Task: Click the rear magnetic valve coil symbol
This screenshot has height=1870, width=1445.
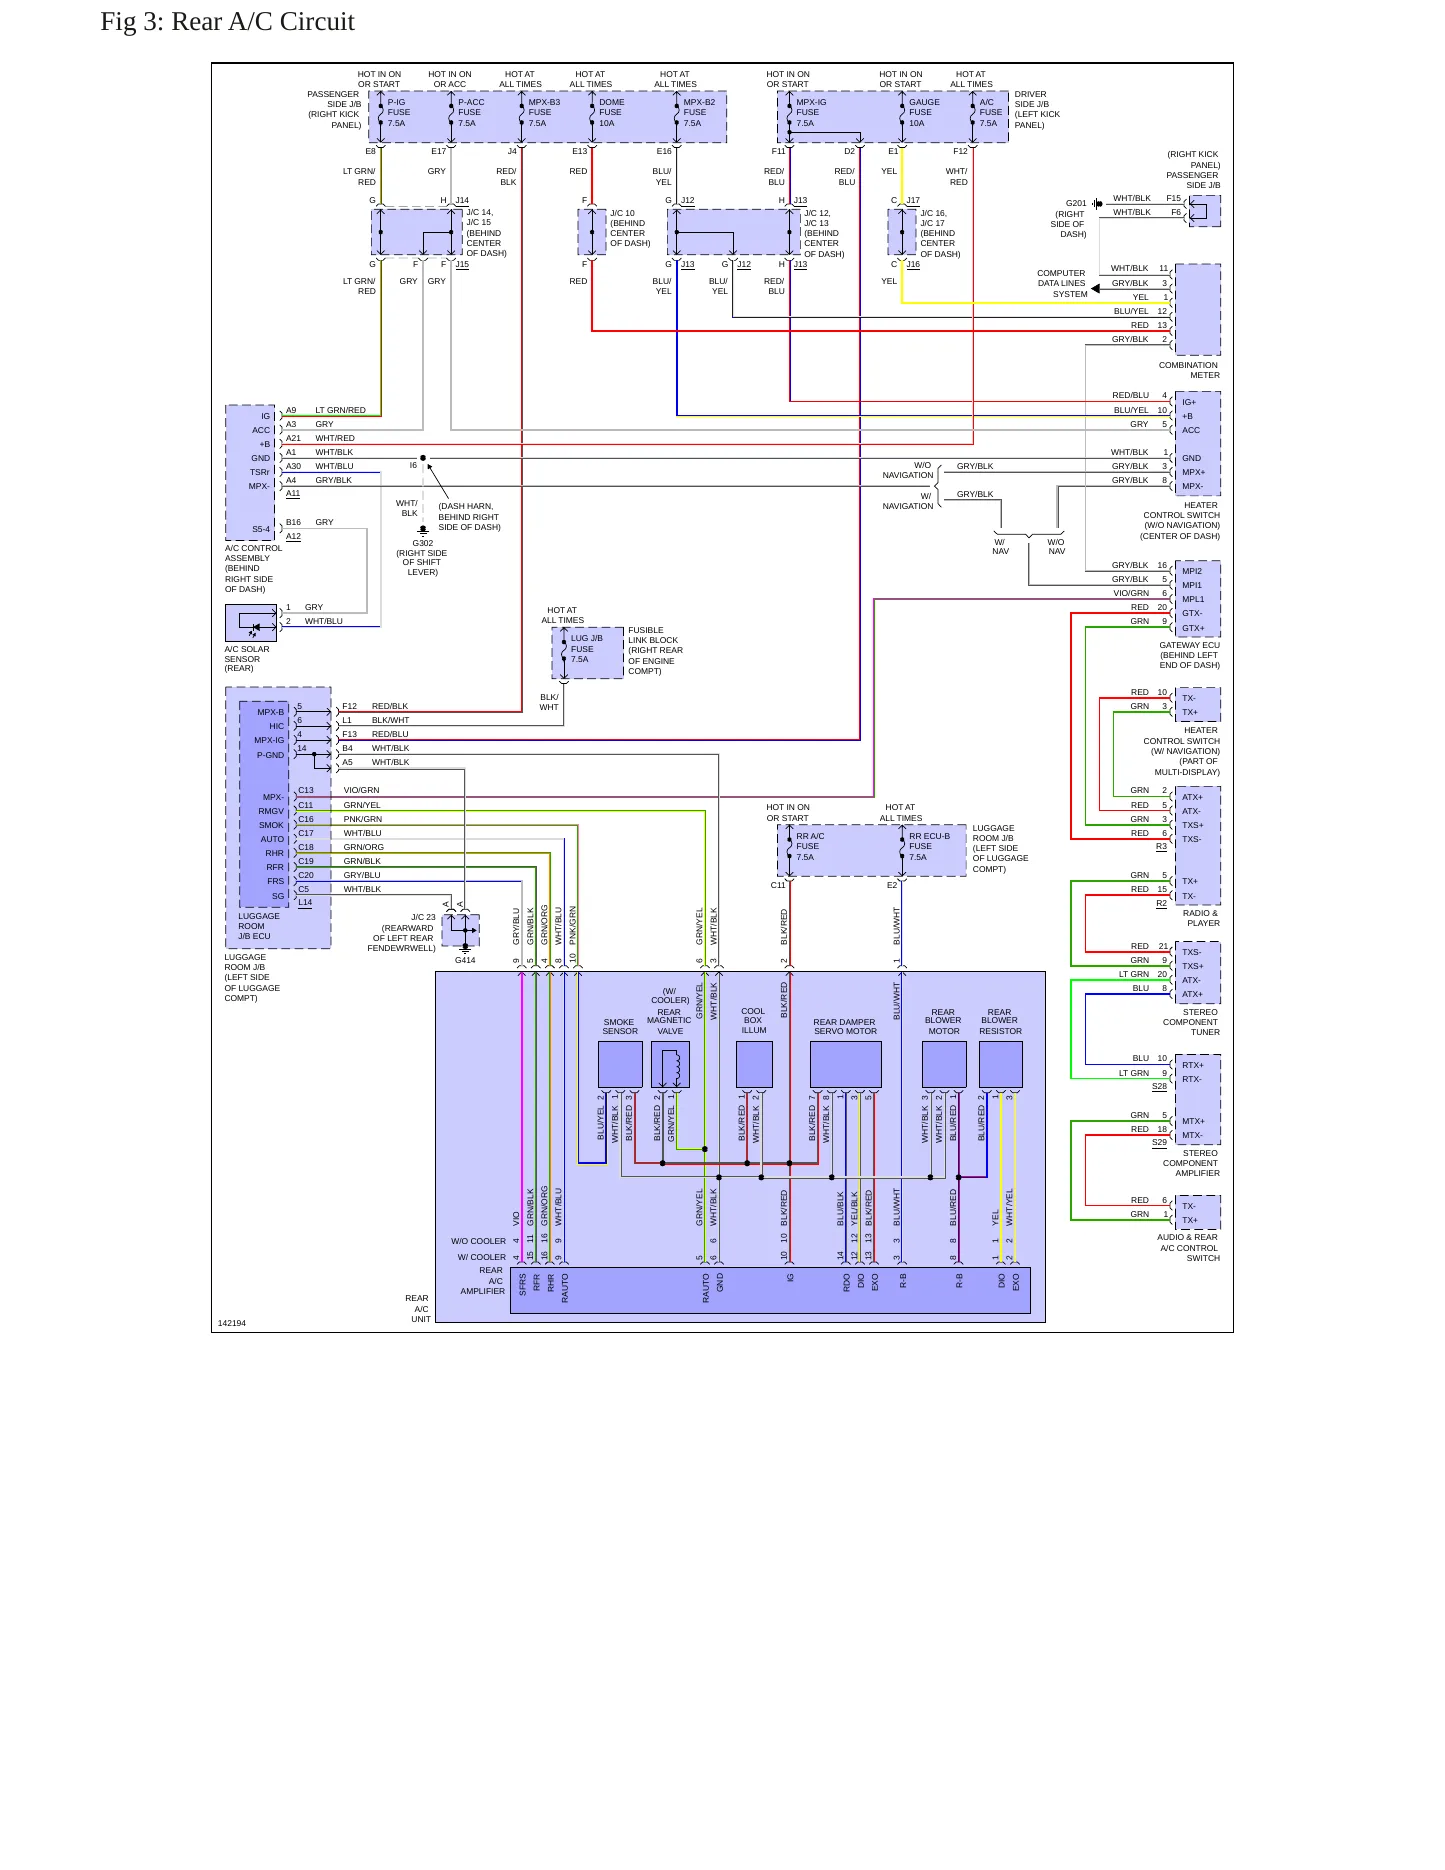Action: (678, 1067)
